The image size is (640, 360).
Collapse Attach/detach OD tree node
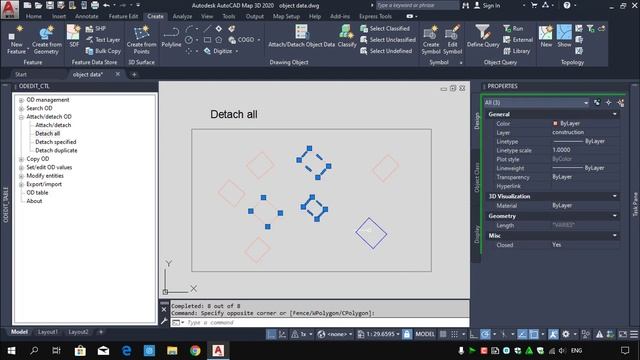[x=21, y=117]
